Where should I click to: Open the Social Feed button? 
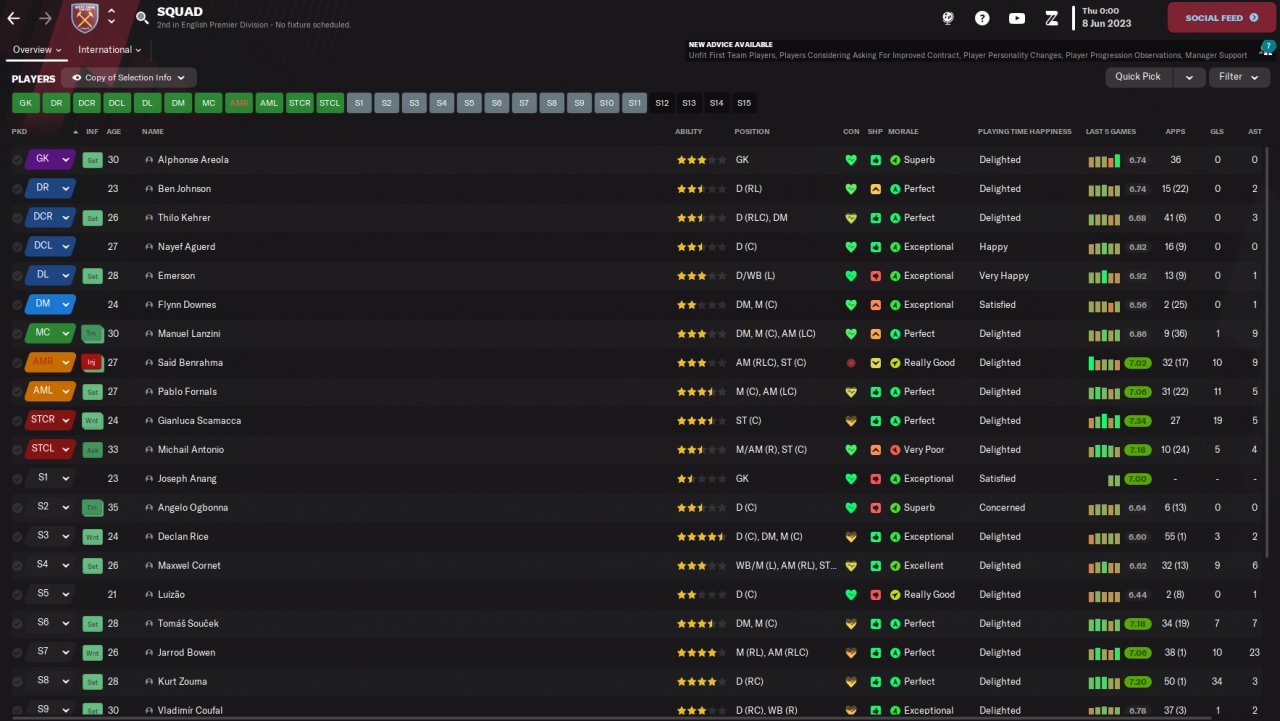tap(1221, 18)
